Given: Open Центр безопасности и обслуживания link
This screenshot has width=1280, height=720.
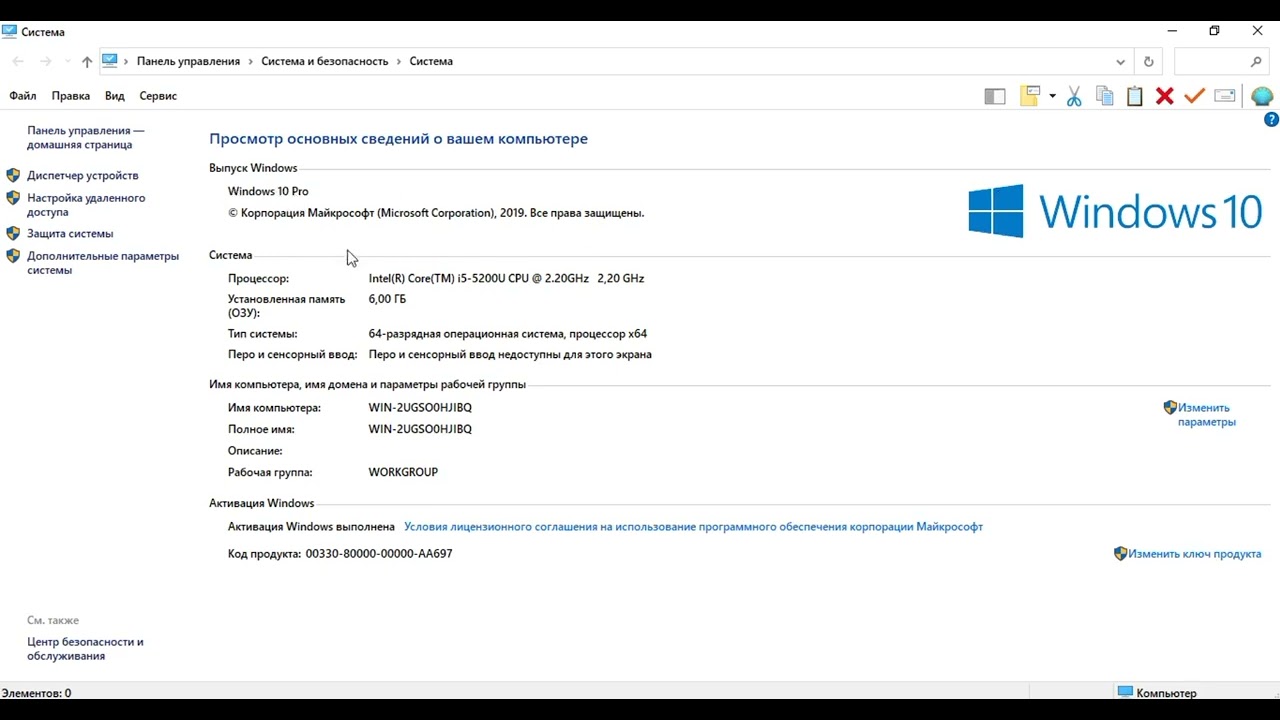Looking at the screenshot, I should pos(85,649).
